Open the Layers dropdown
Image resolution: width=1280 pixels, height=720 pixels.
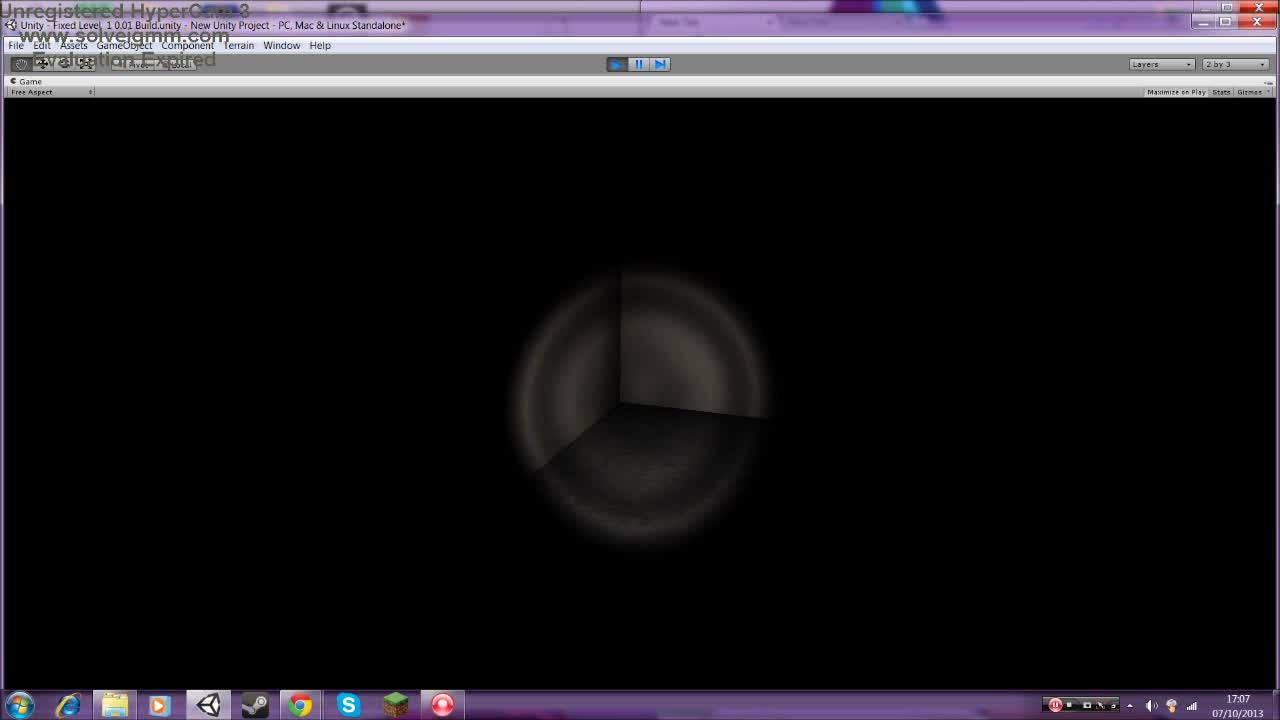(1161, 64)
